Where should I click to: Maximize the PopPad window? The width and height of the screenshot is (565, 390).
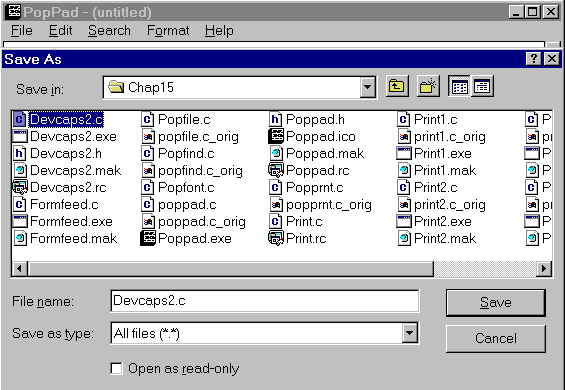pyautogui.click(x=533, y=12)
